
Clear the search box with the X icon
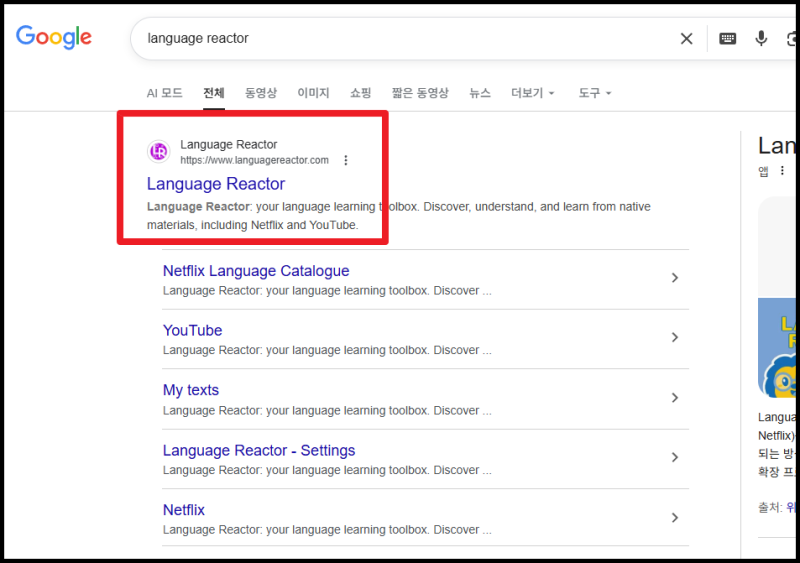tap(686, 38)
